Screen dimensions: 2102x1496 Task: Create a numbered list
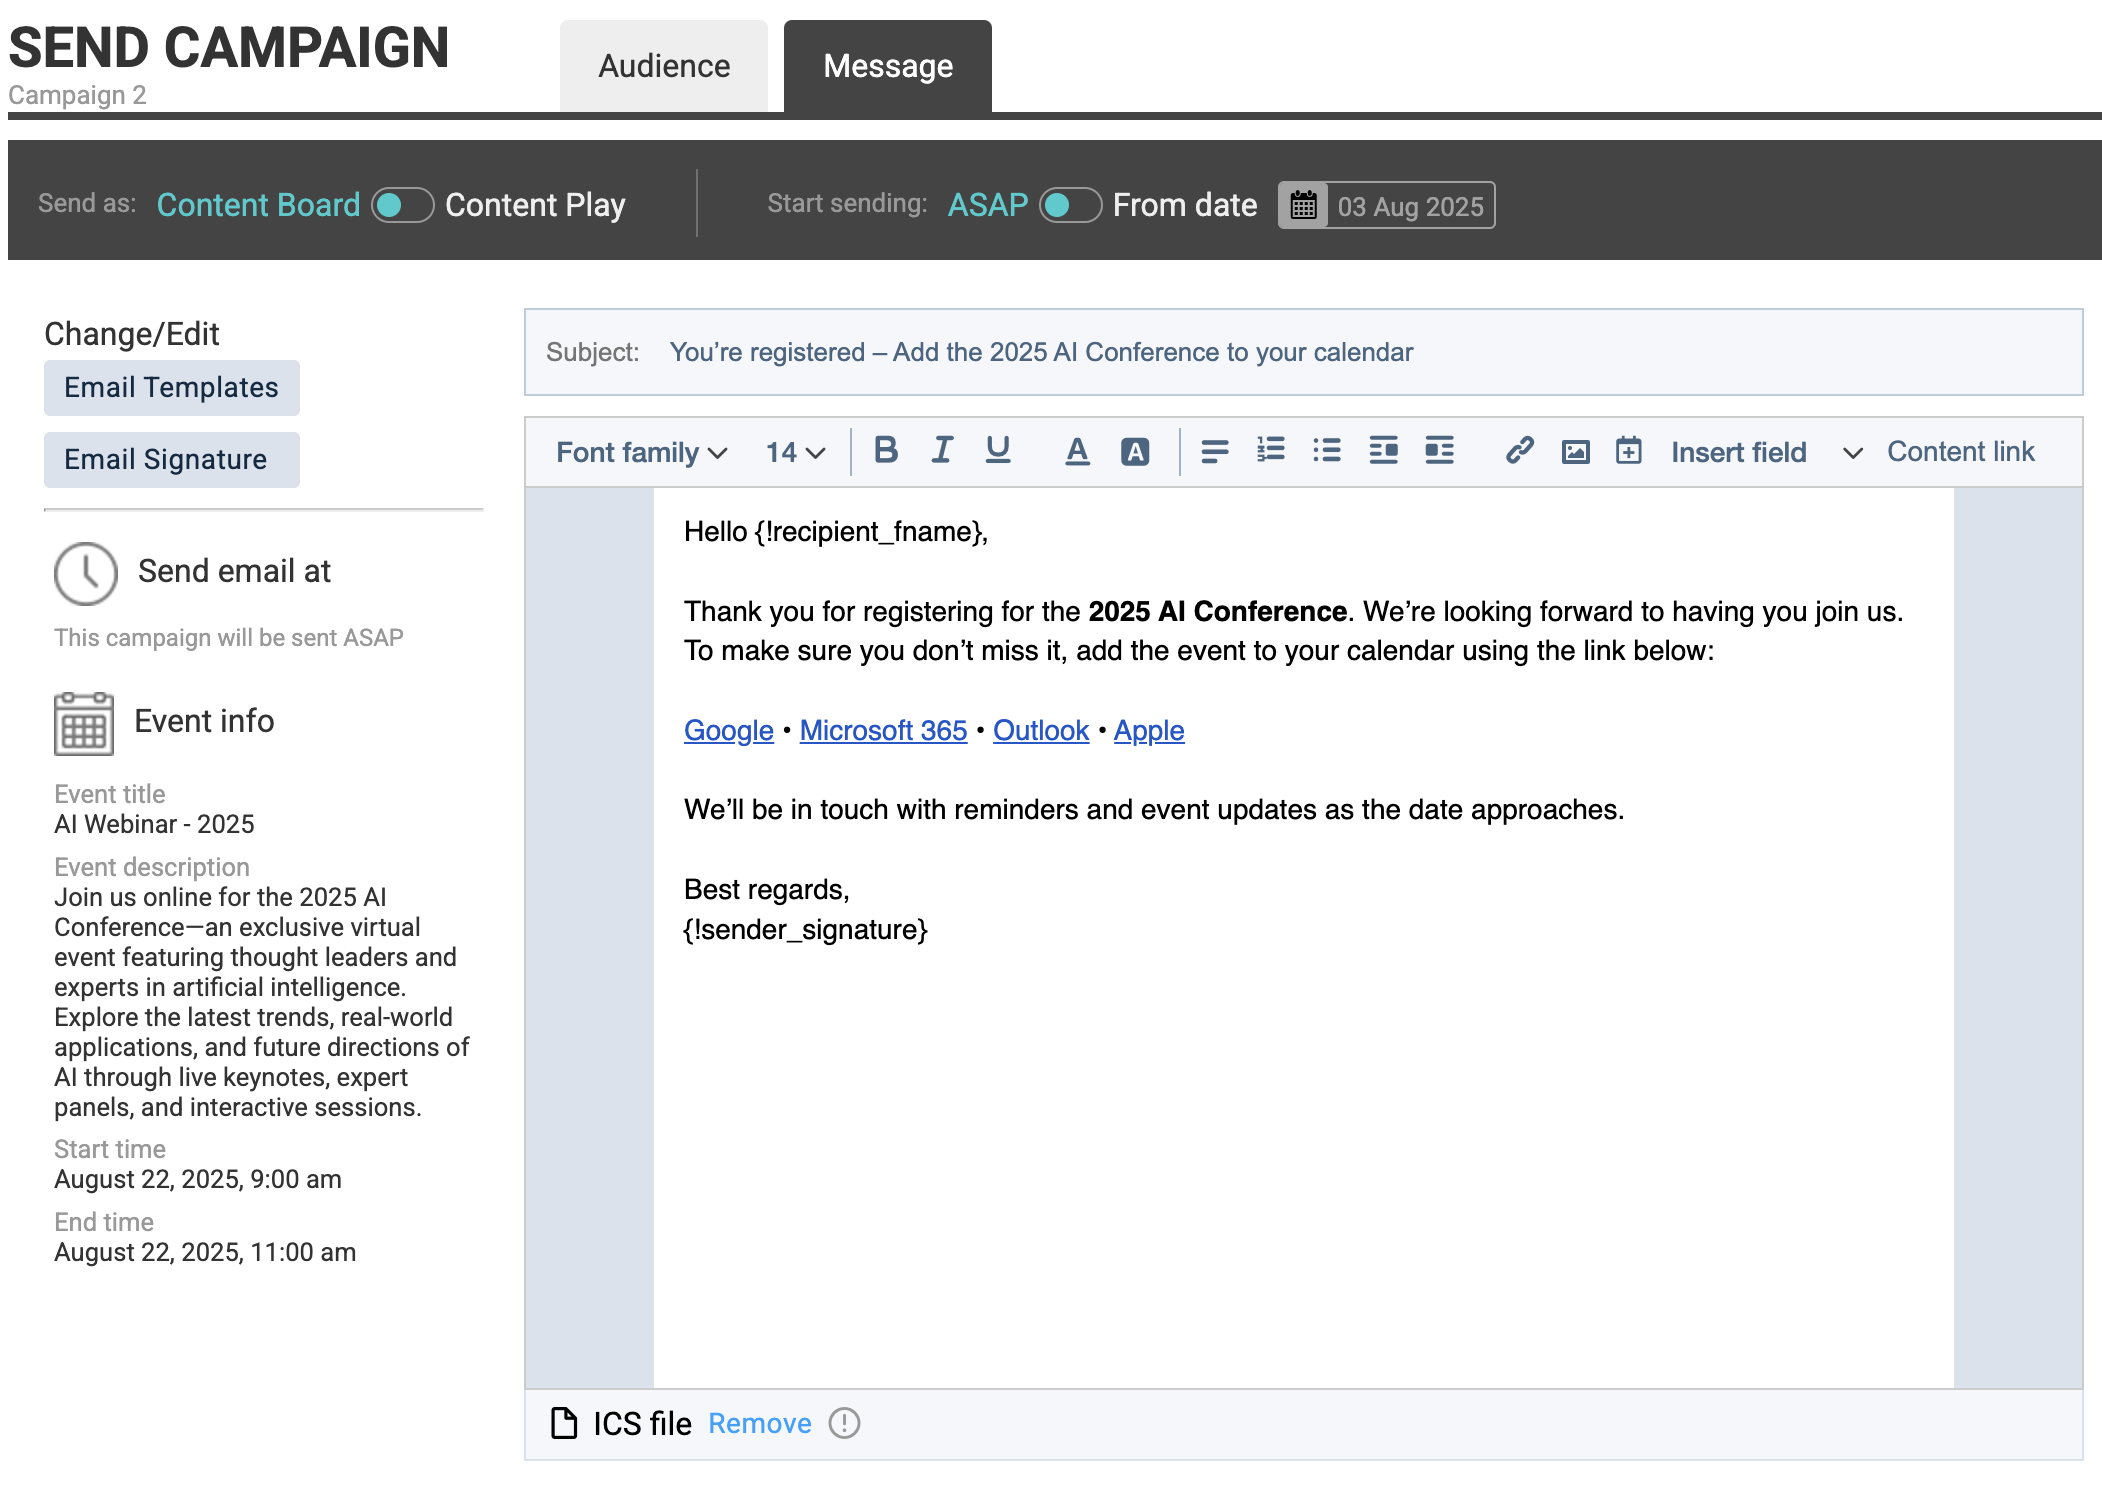point(1270,451)
